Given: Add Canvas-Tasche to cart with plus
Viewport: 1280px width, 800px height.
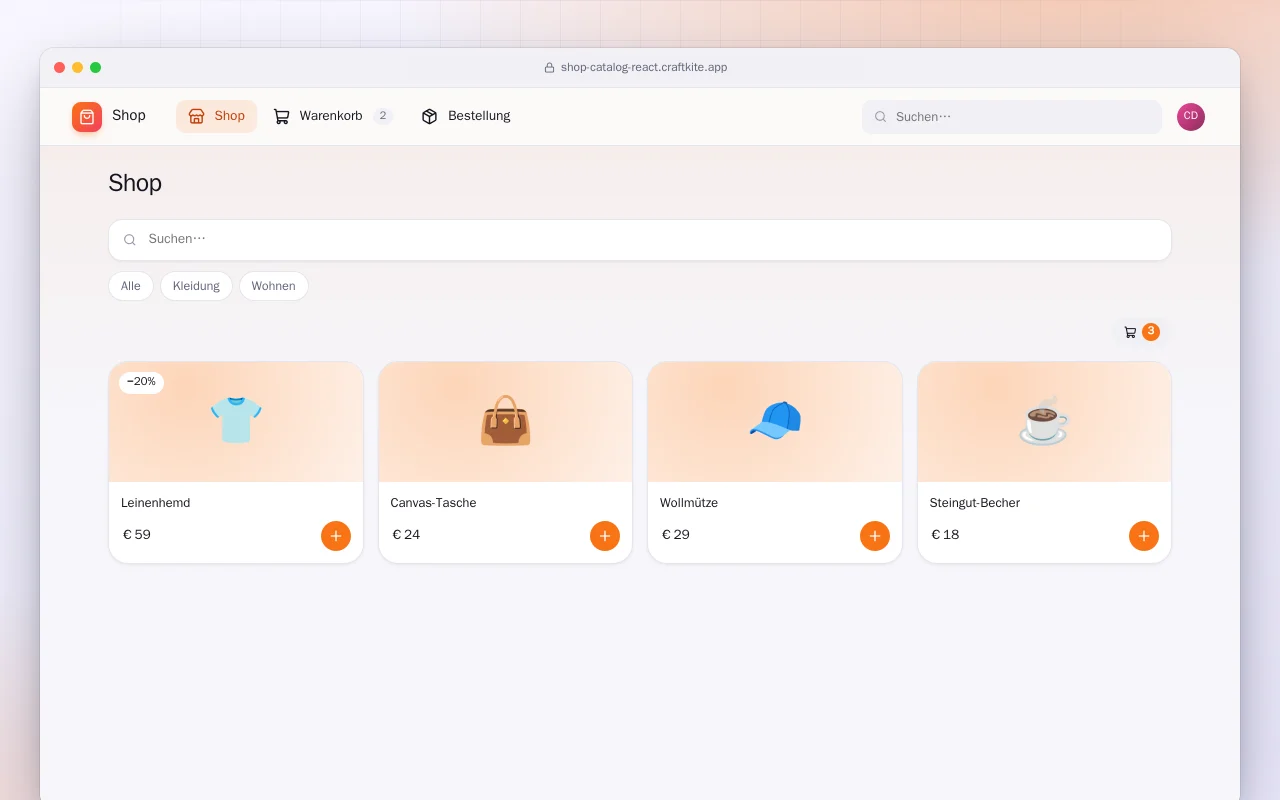Looking at the screenshot, I should click(x=605, y=536).
